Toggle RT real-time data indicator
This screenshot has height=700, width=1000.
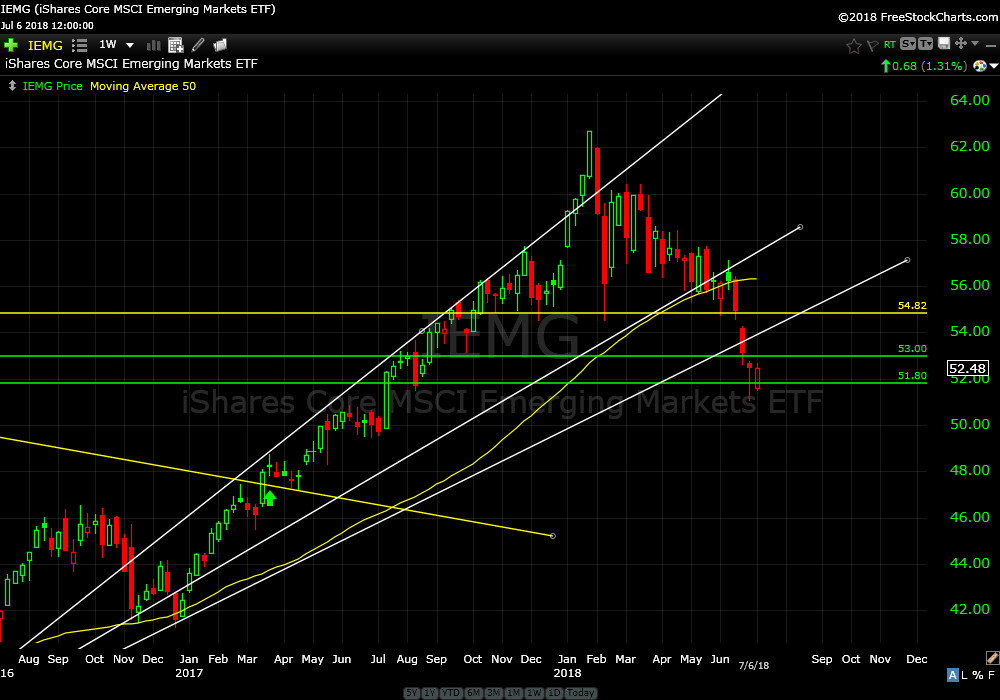[x=889, y=45]
